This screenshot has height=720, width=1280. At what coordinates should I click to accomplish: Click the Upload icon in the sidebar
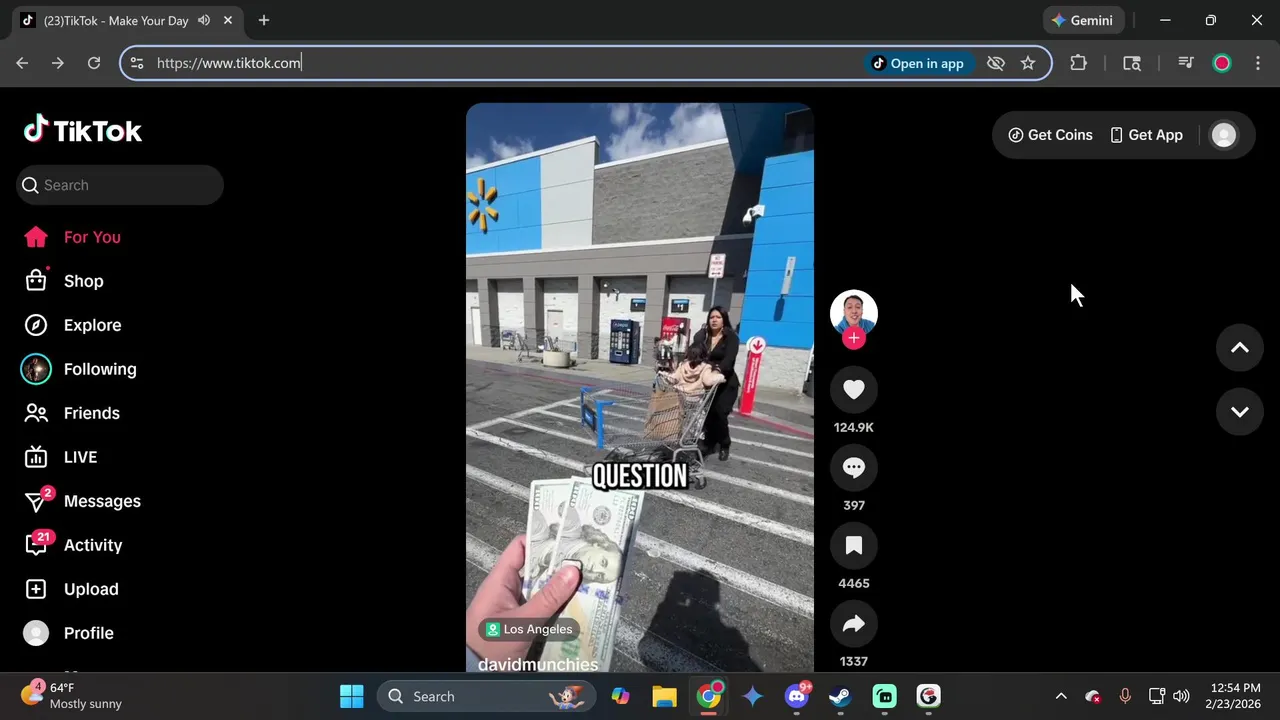click(36, 589)
